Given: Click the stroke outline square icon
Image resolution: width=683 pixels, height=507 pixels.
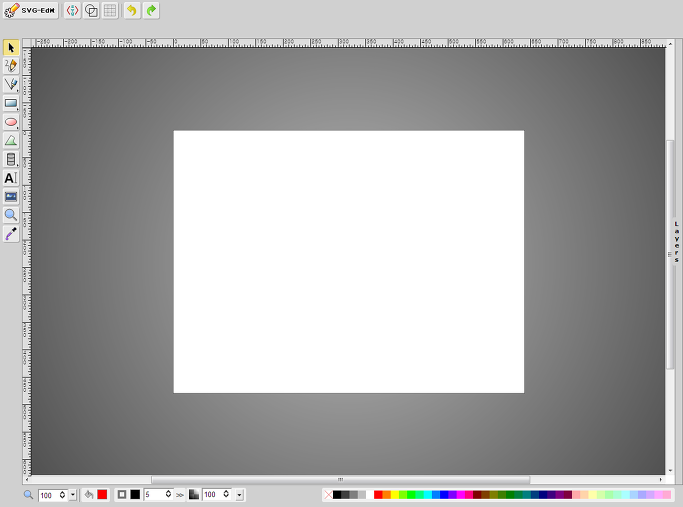Looking at the screenshot, I should point(122,495).
